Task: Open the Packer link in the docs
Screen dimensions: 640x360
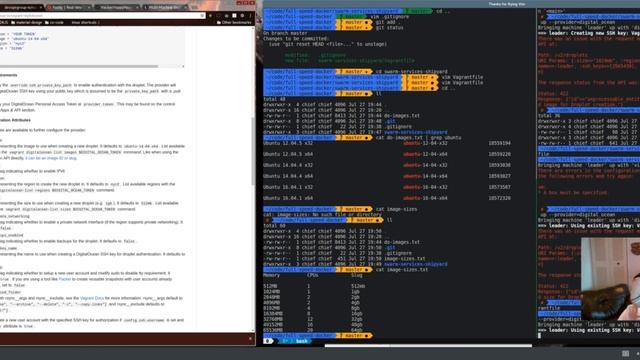Action: click(64, 279)
